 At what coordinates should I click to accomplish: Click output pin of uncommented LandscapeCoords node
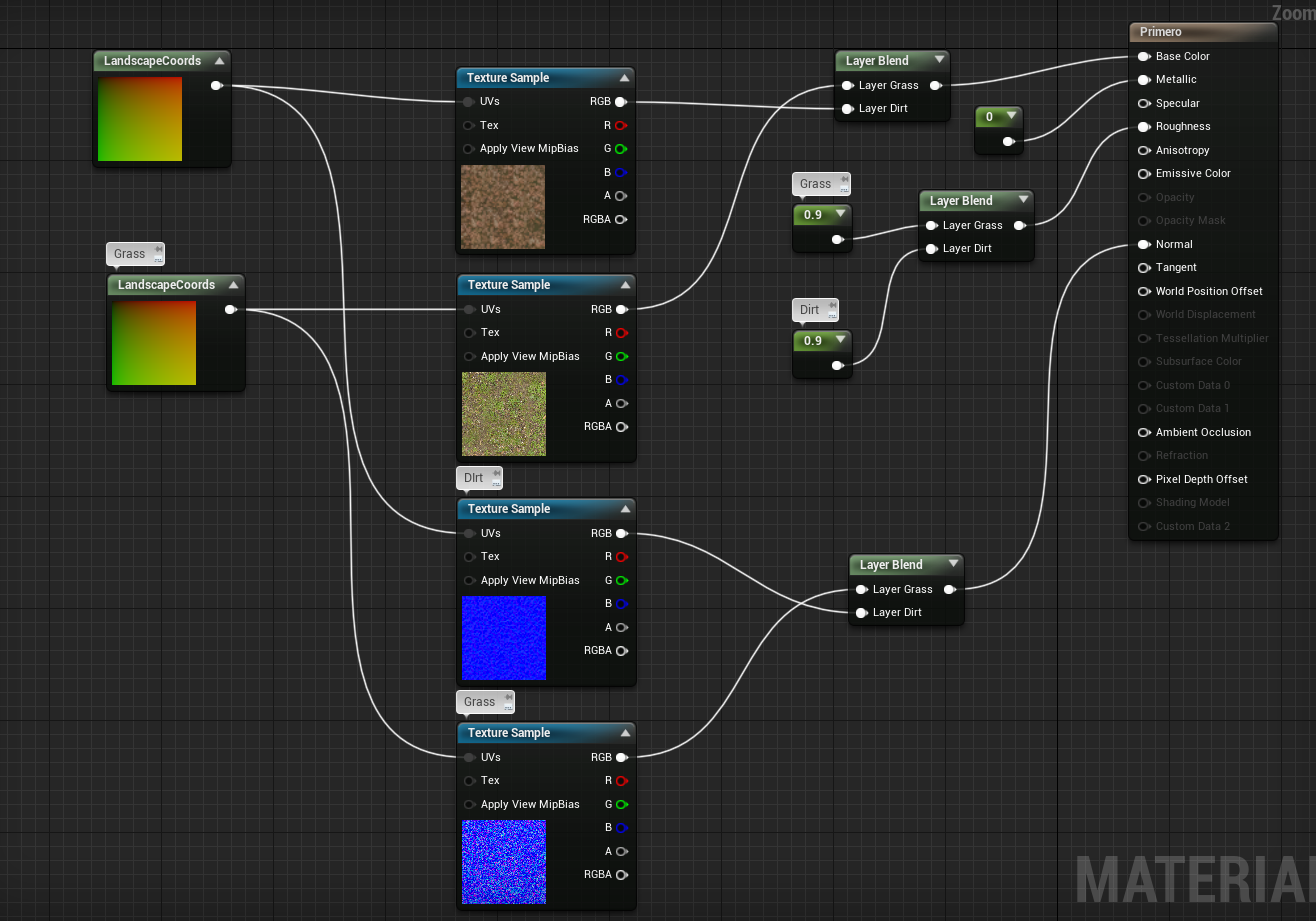[x=217, y=85]
